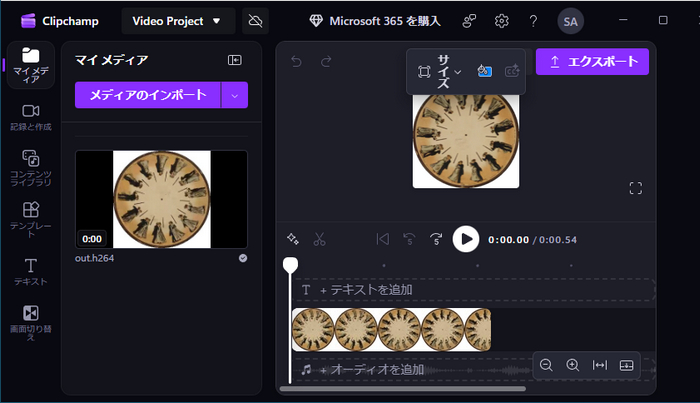Open the Video Project title dropdown

point(178,21)
